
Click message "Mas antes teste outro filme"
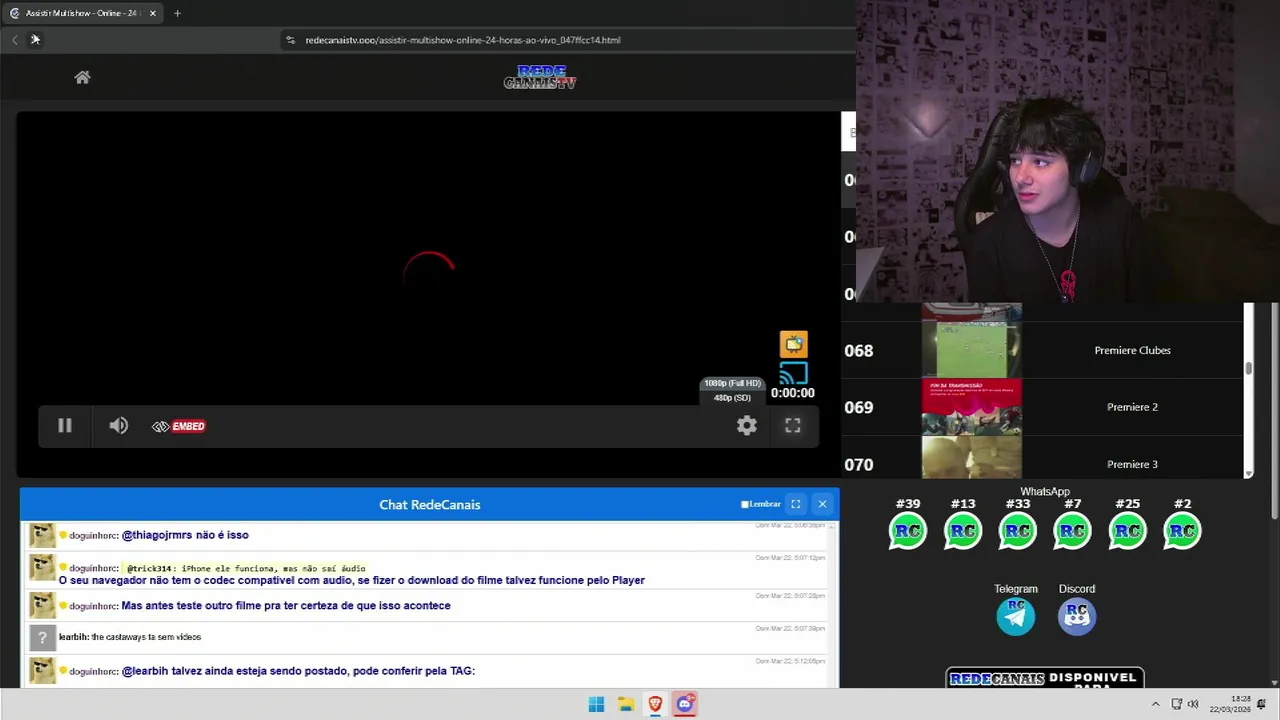tap(286, 605)
